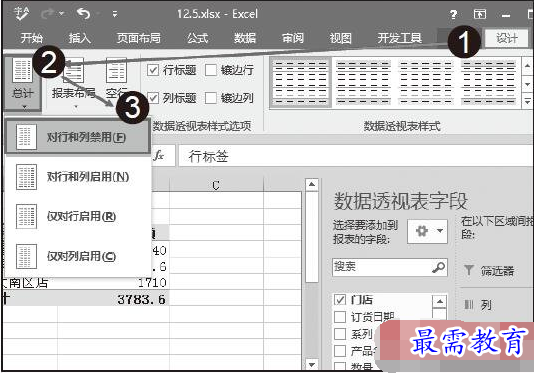Screen dimensions: 534x373
Task: Click the 空行 blank rows button
Action: (116, 78)
